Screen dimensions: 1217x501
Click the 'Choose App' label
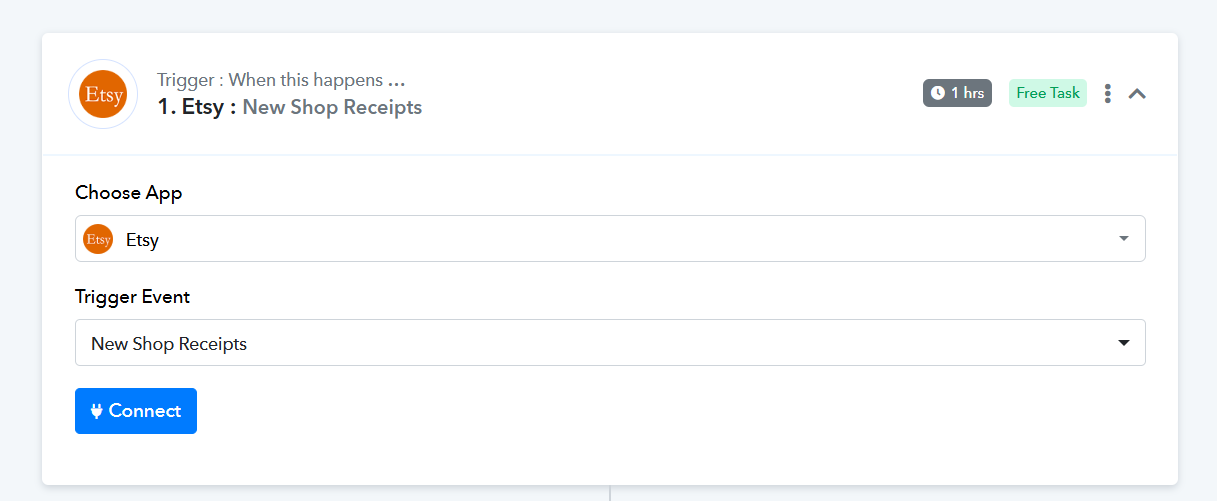pyautogui.click(x=129, y=193)
